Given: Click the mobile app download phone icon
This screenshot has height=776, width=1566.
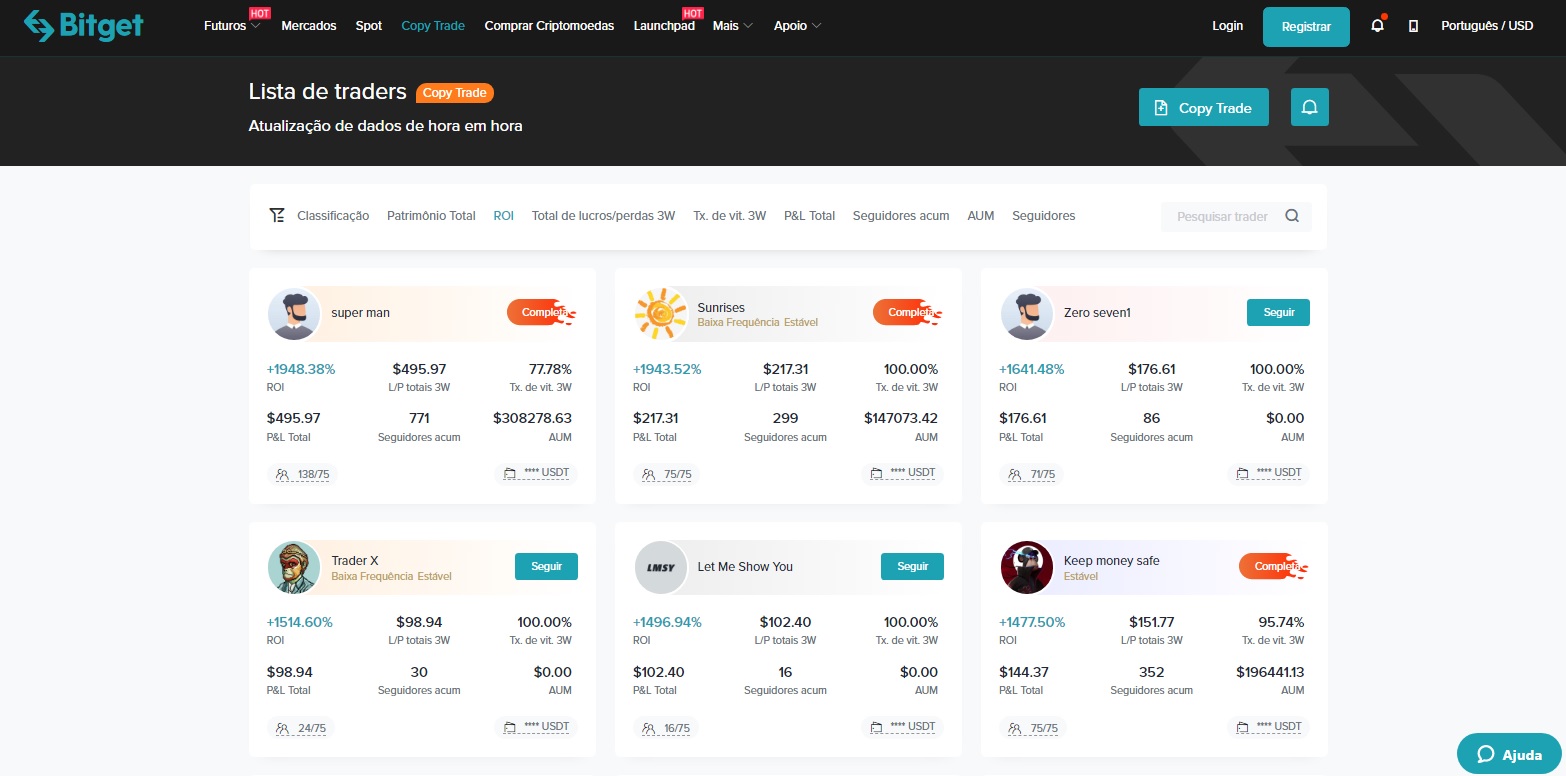Looking at the screenshot, I should (x=1413, y=26).
